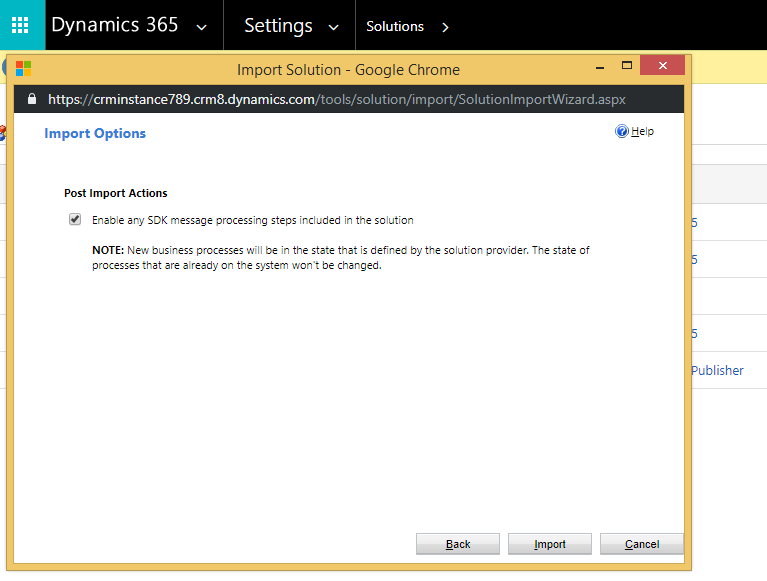The height and width of the screenshot is (581, 767).
Task: Click the blue Help question mark icon
Action: pyautogui.click(x=622, y=131)
